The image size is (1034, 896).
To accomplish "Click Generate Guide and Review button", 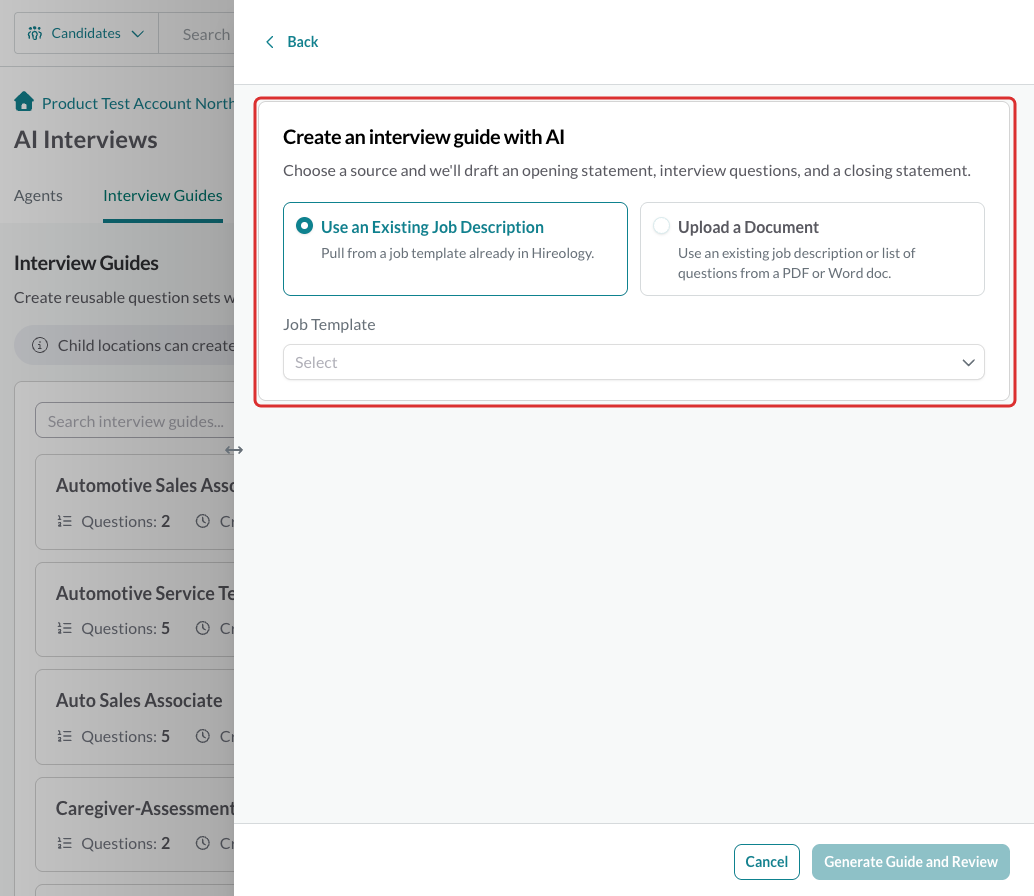I will (x=911, y=862).
